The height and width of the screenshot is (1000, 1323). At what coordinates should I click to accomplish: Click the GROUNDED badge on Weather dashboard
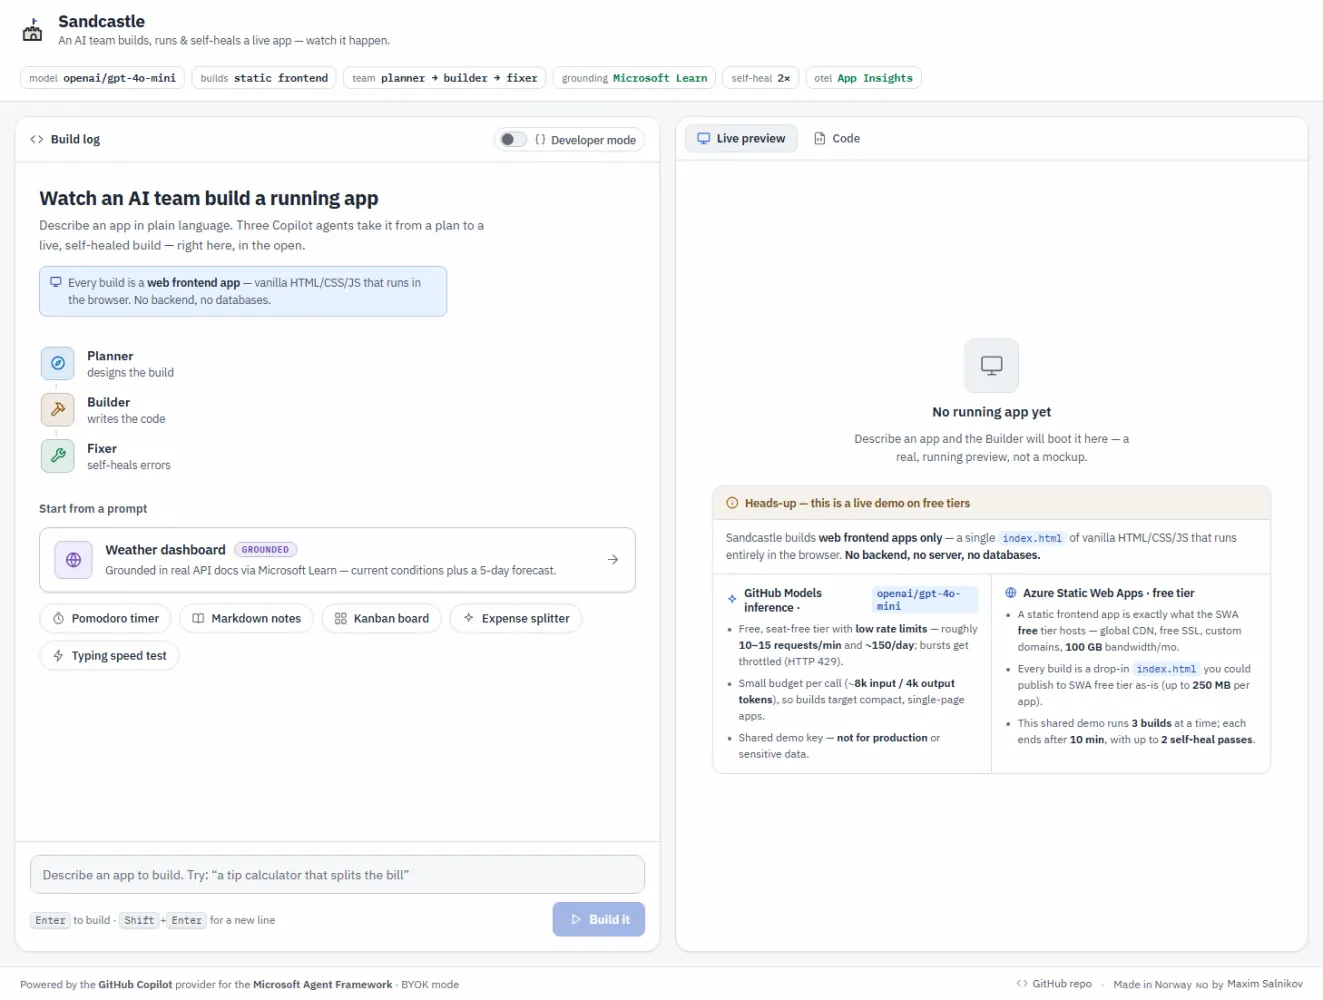265,550
